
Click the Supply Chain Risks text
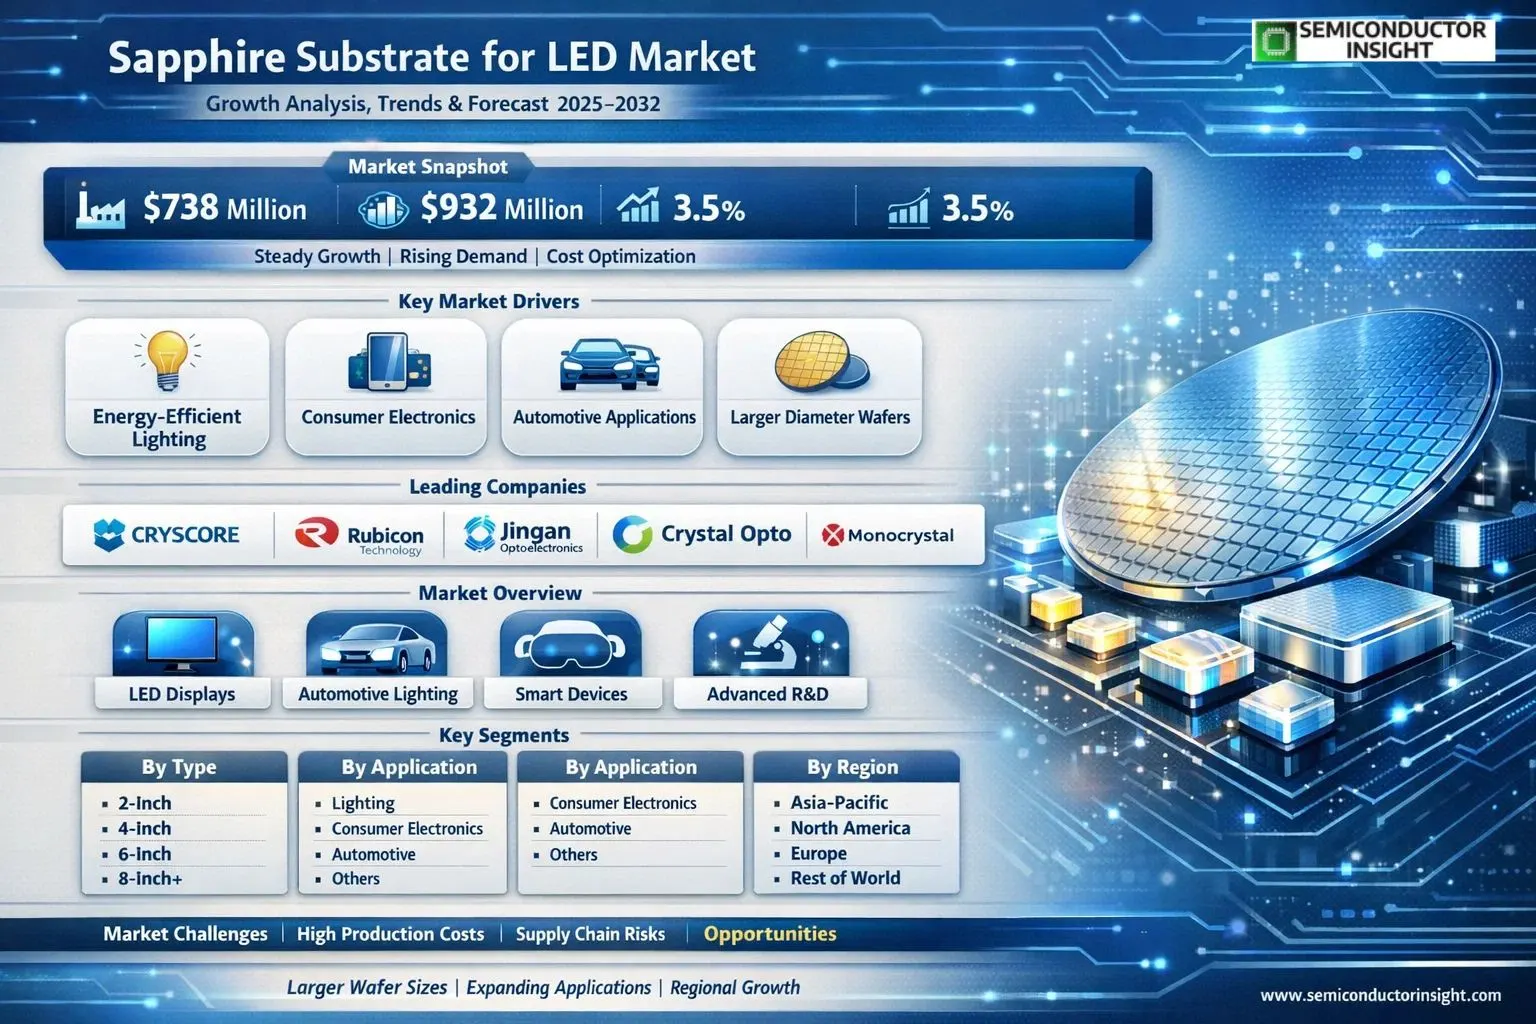tap(590, 934)
